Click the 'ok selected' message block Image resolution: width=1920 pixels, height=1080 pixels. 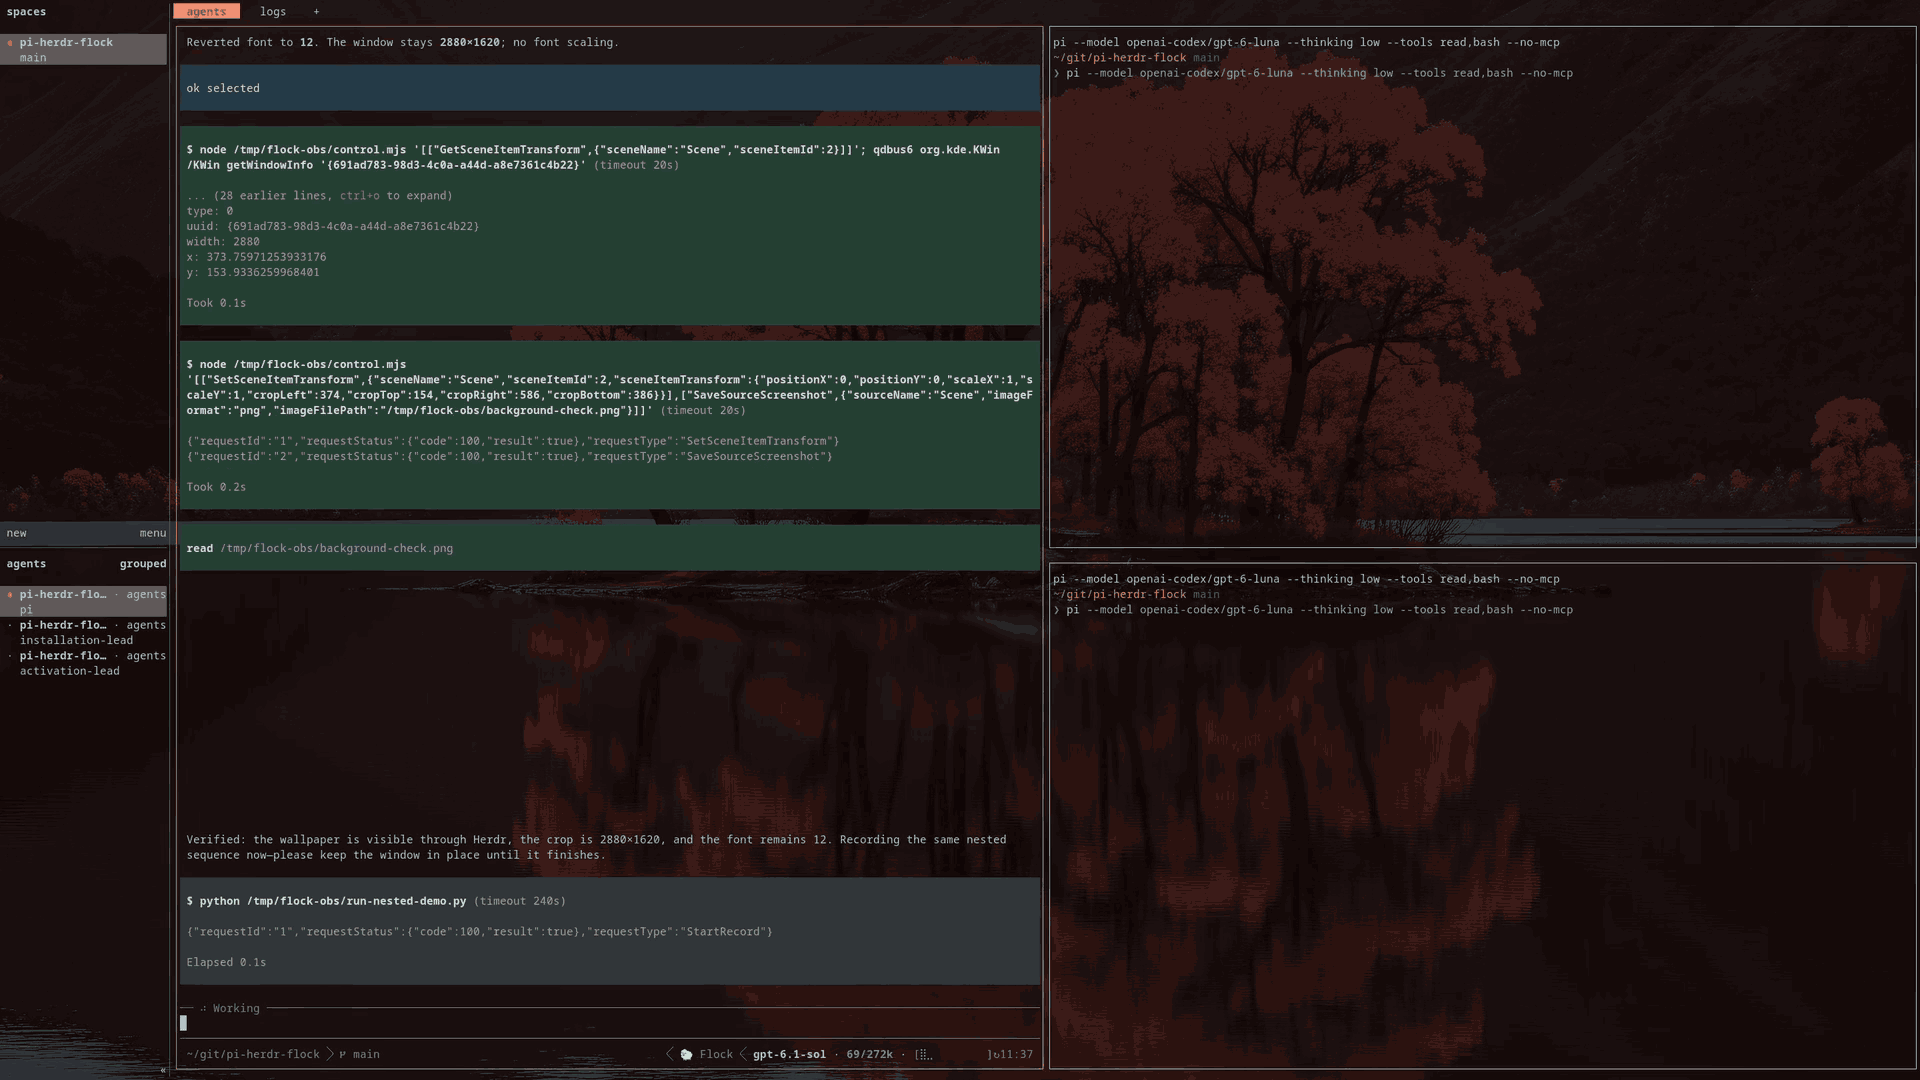[610, 88]
